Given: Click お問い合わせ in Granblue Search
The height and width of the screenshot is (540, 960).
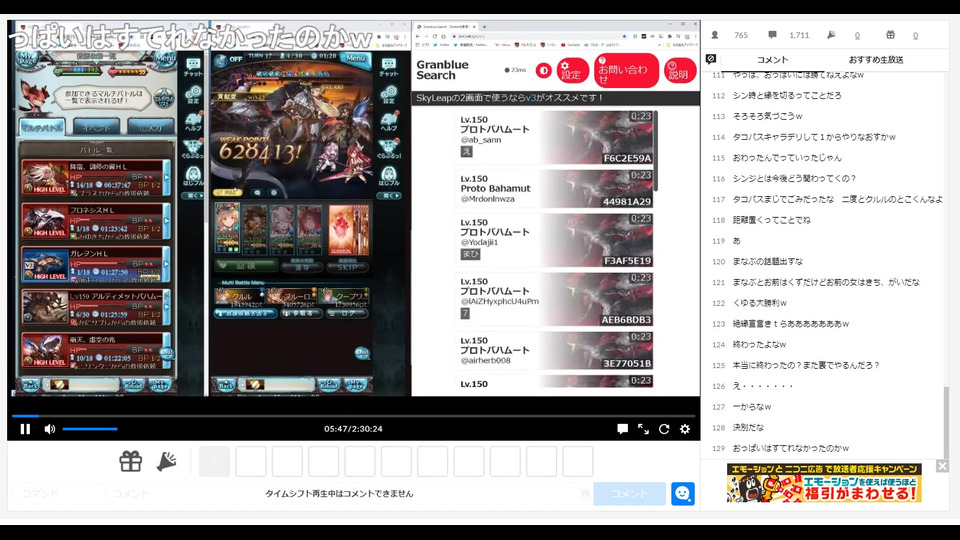Looking at the screenshot, I should point(626,70).
